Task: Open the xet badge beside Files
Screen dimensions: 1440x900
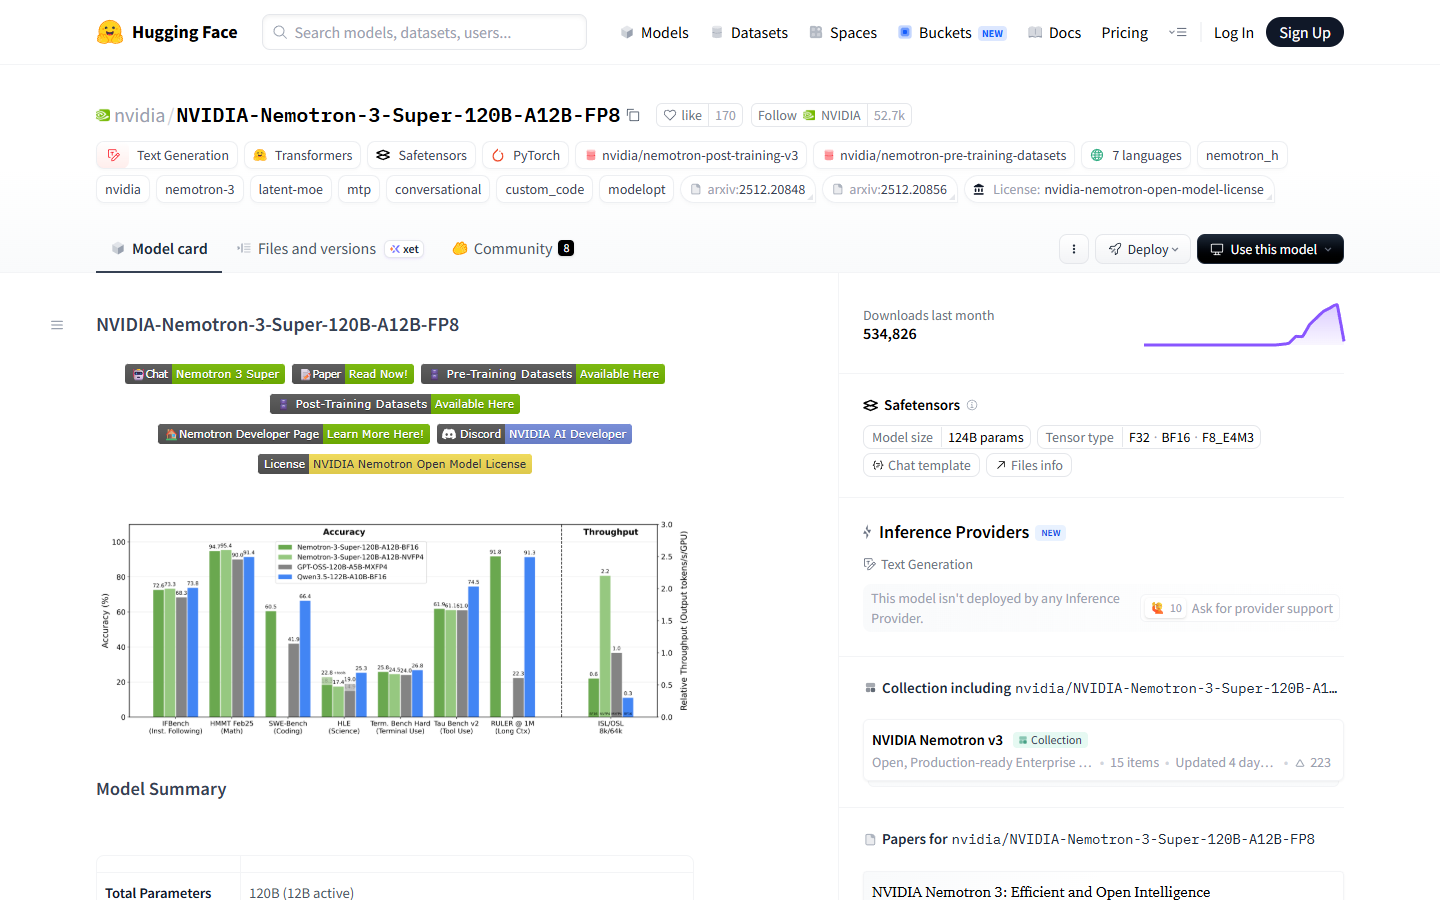Action: tap(405, 249)
